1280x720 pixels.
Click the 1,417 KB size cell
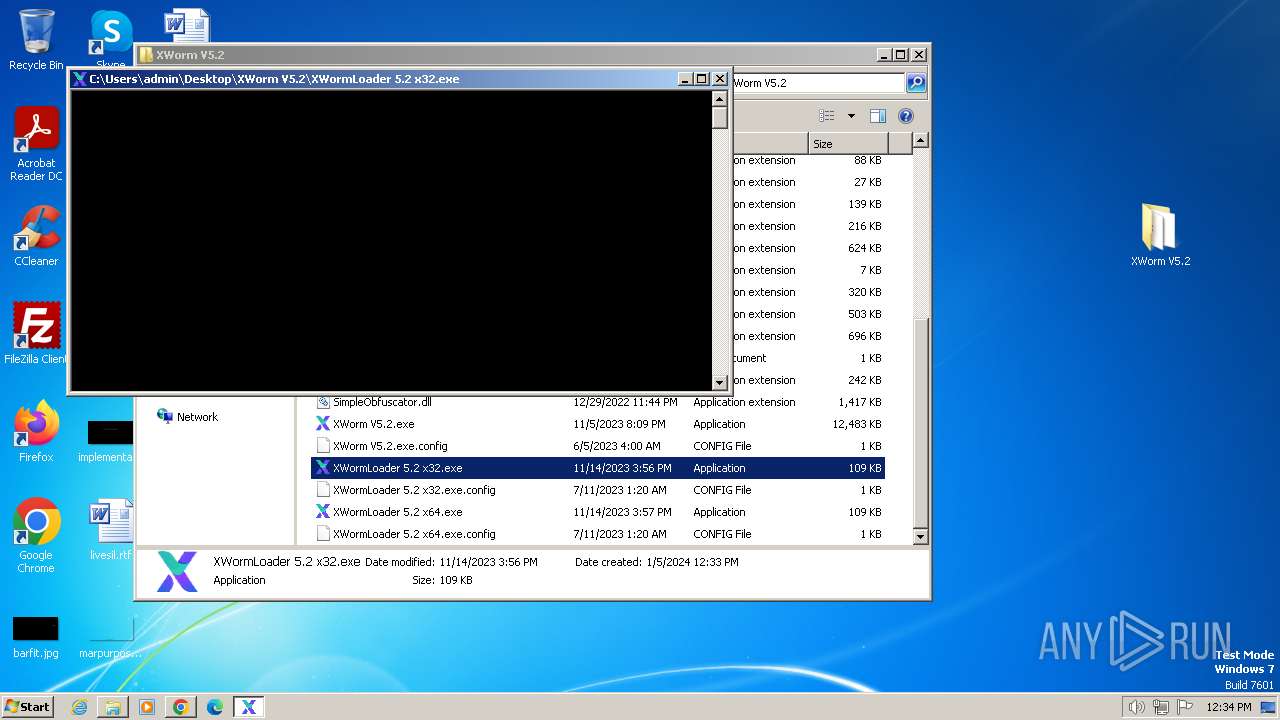coord(860,402)
